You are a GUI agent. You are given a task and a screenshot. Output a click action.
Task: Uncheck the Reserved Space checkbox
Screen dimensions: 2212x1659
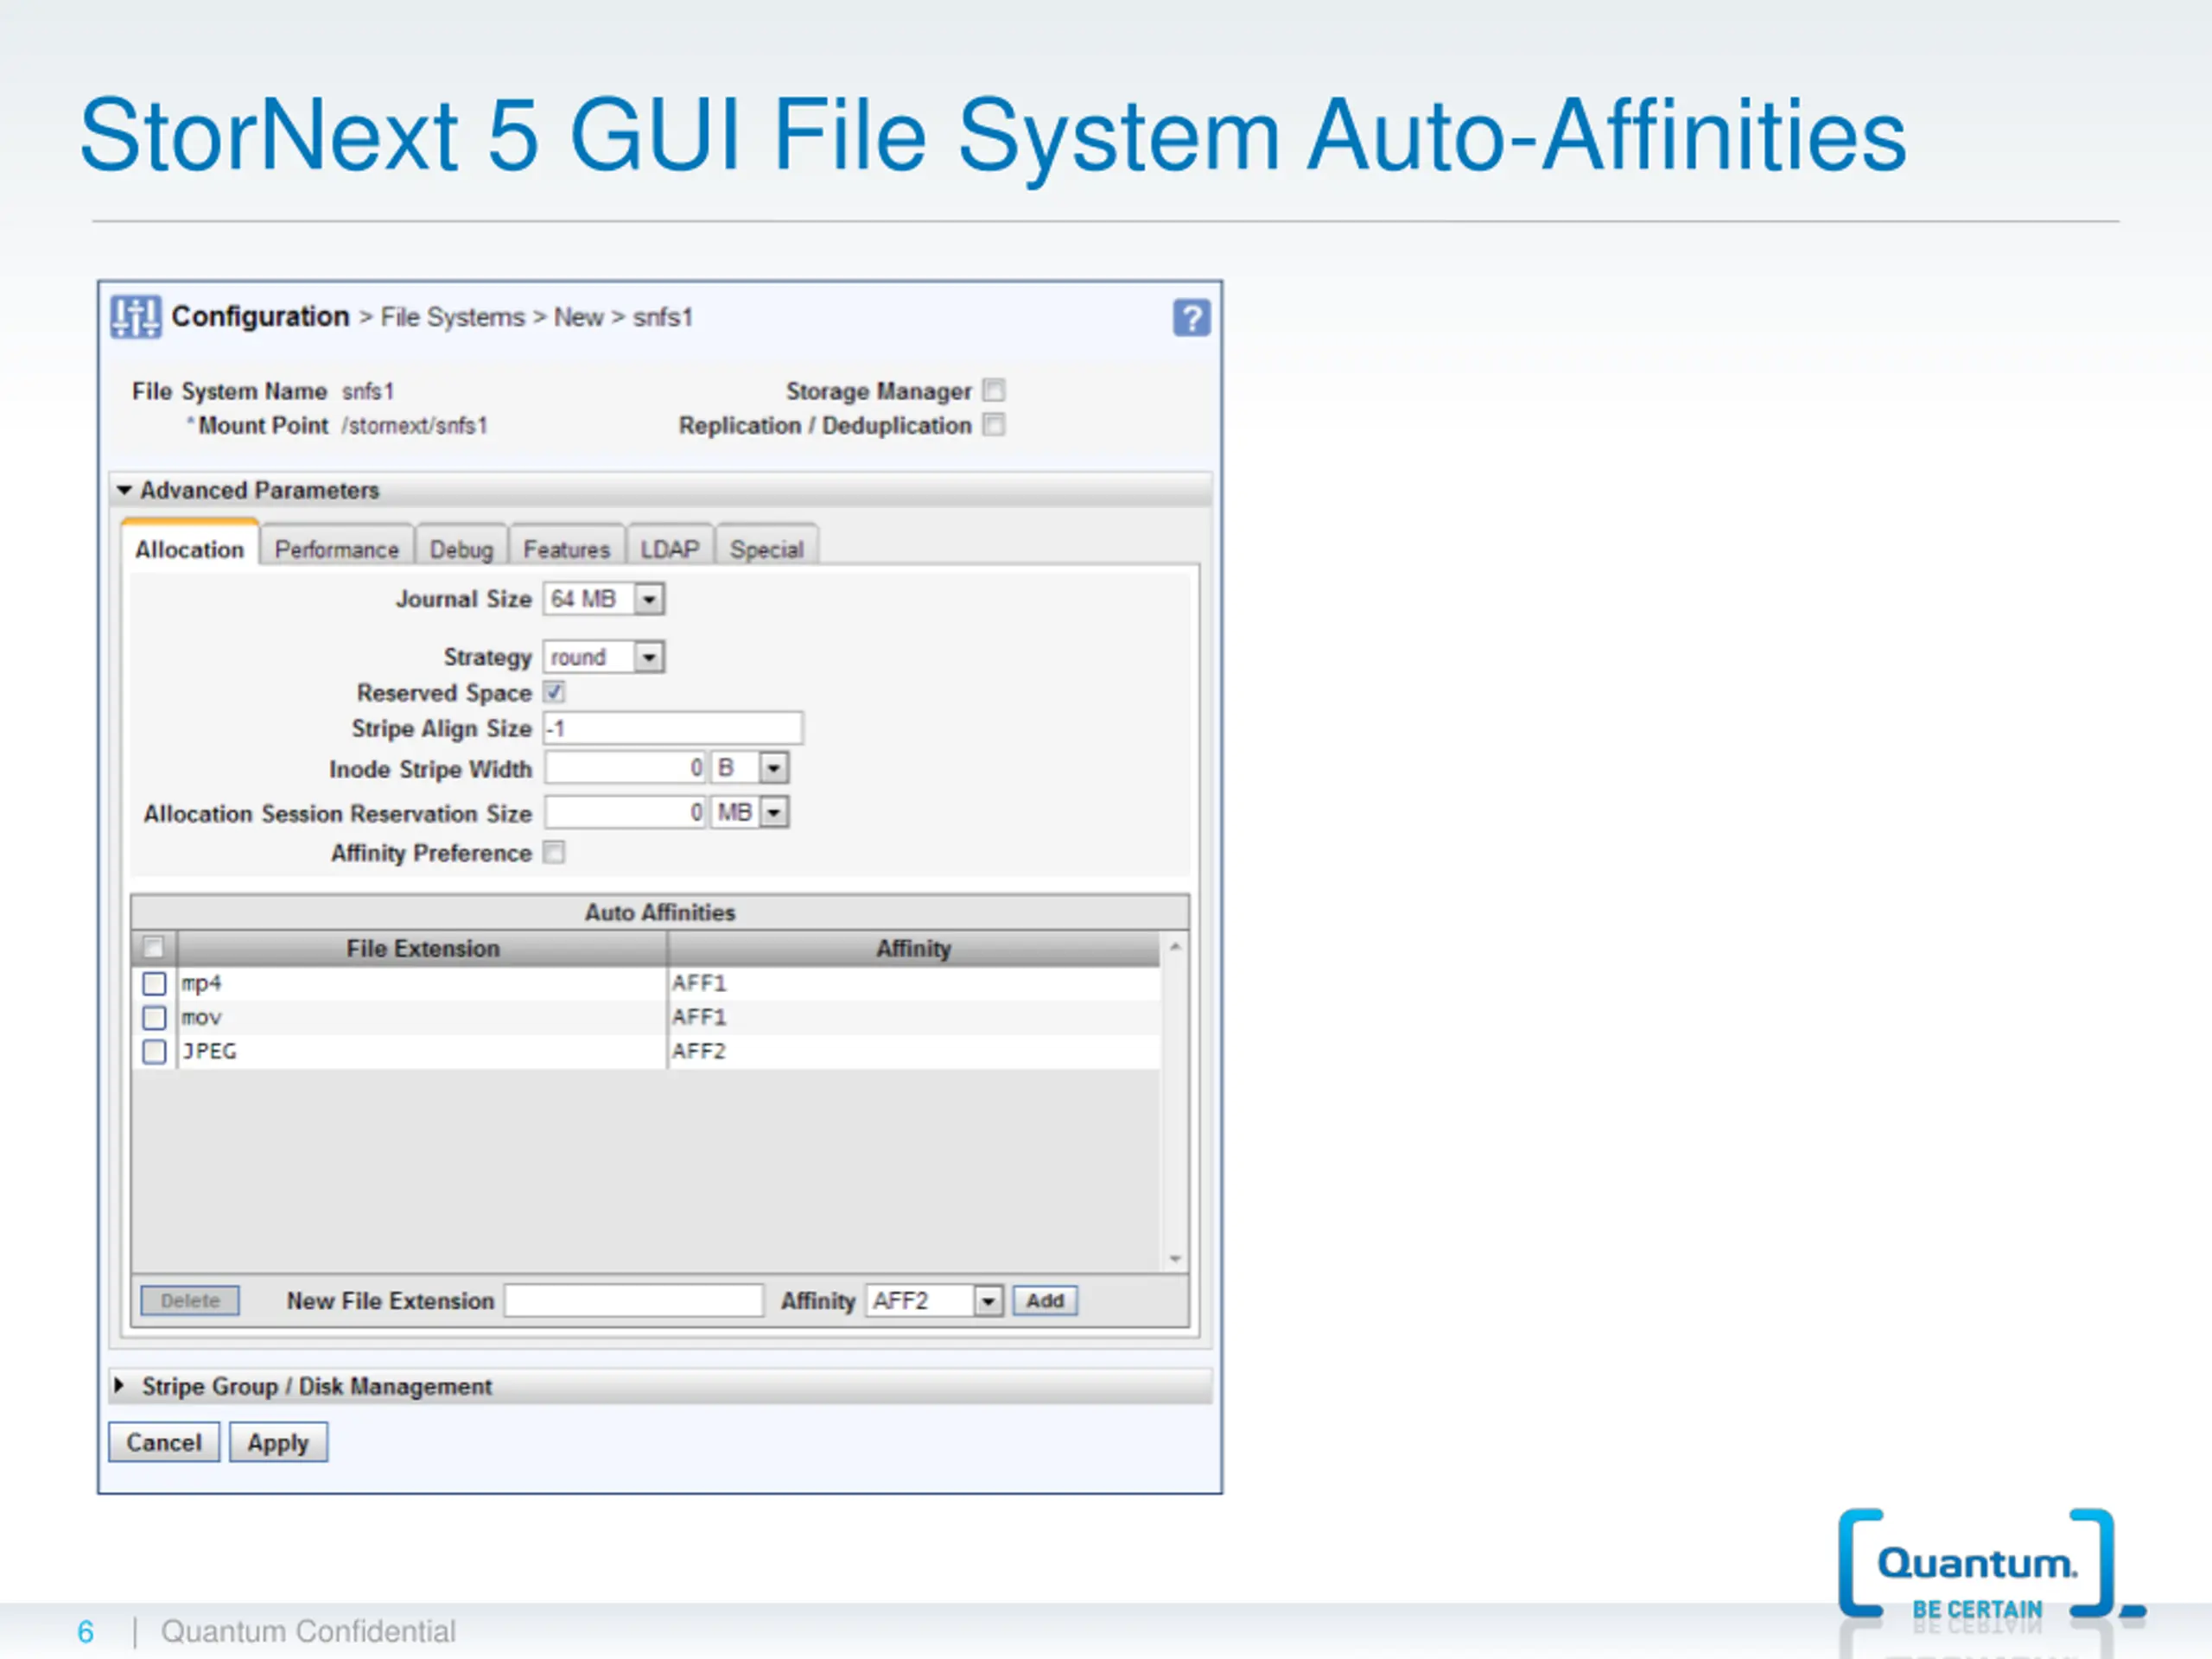tap(554, 692)
